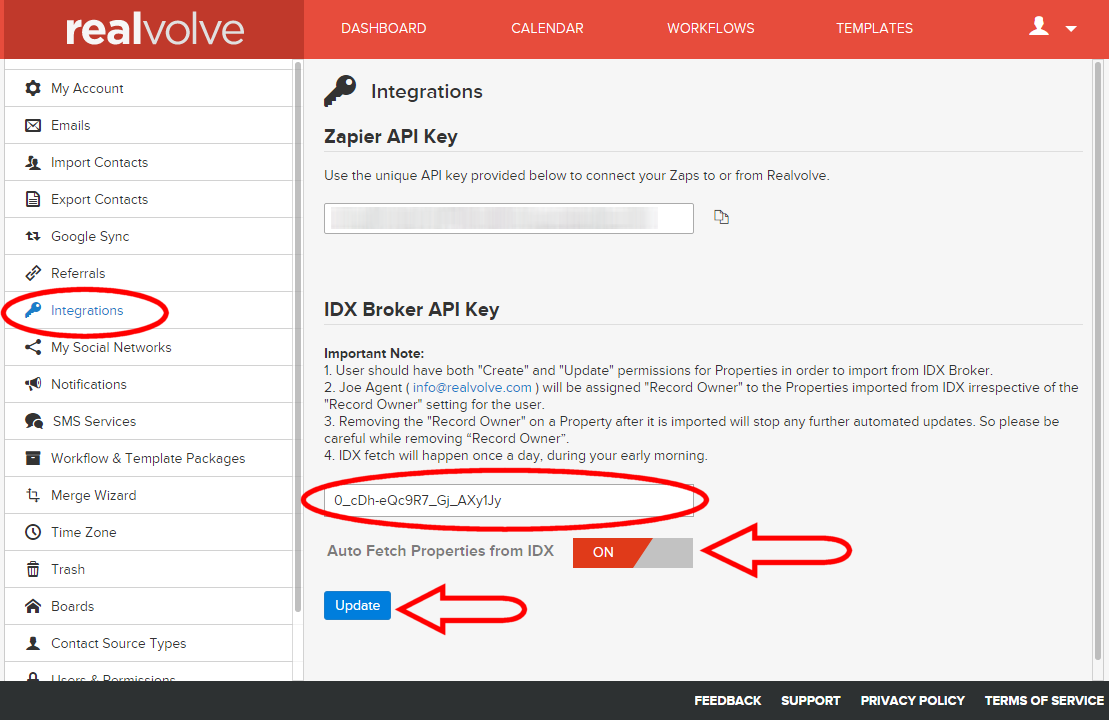Click the sidebar vertical scrollbar
The width and height of the screenshot is (1109, 720).
[x=298, y=338]
